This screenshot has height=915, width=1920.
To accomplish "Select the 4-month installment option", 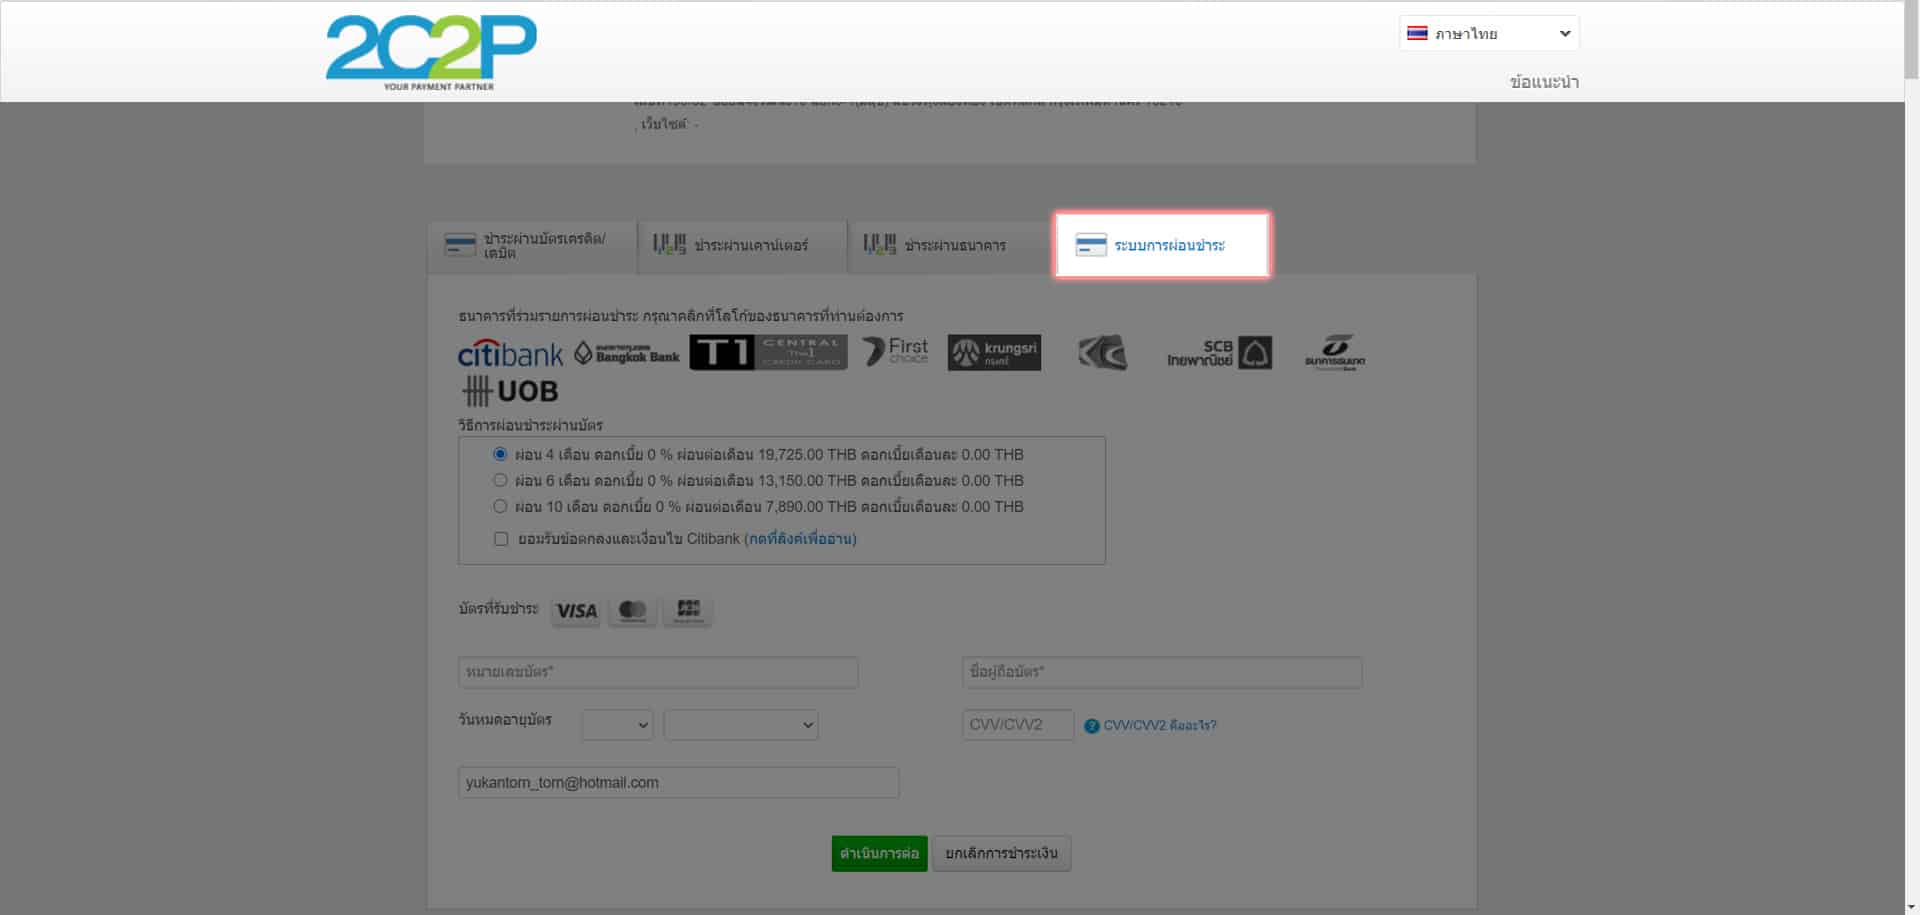I will pyautogui.click(x=500, y=454).
